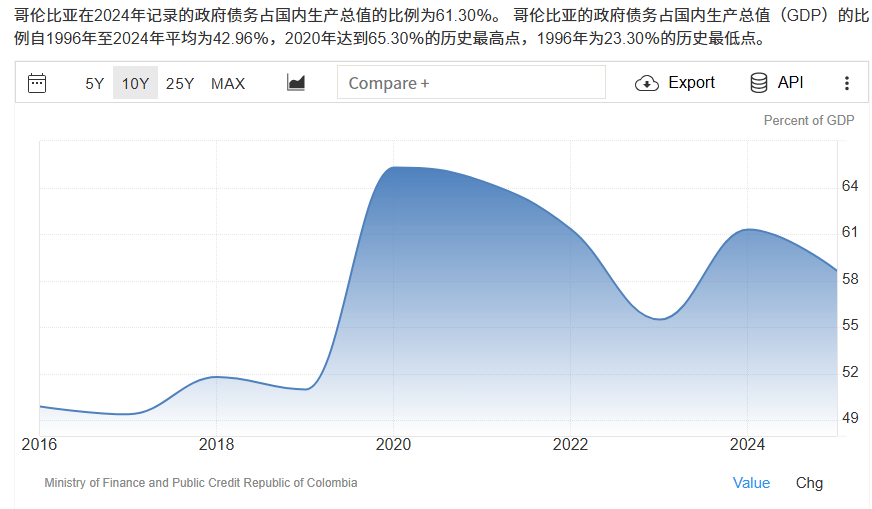Open the three-dot more options menu
The image size is (872, 509).
(x=847, y=83)
